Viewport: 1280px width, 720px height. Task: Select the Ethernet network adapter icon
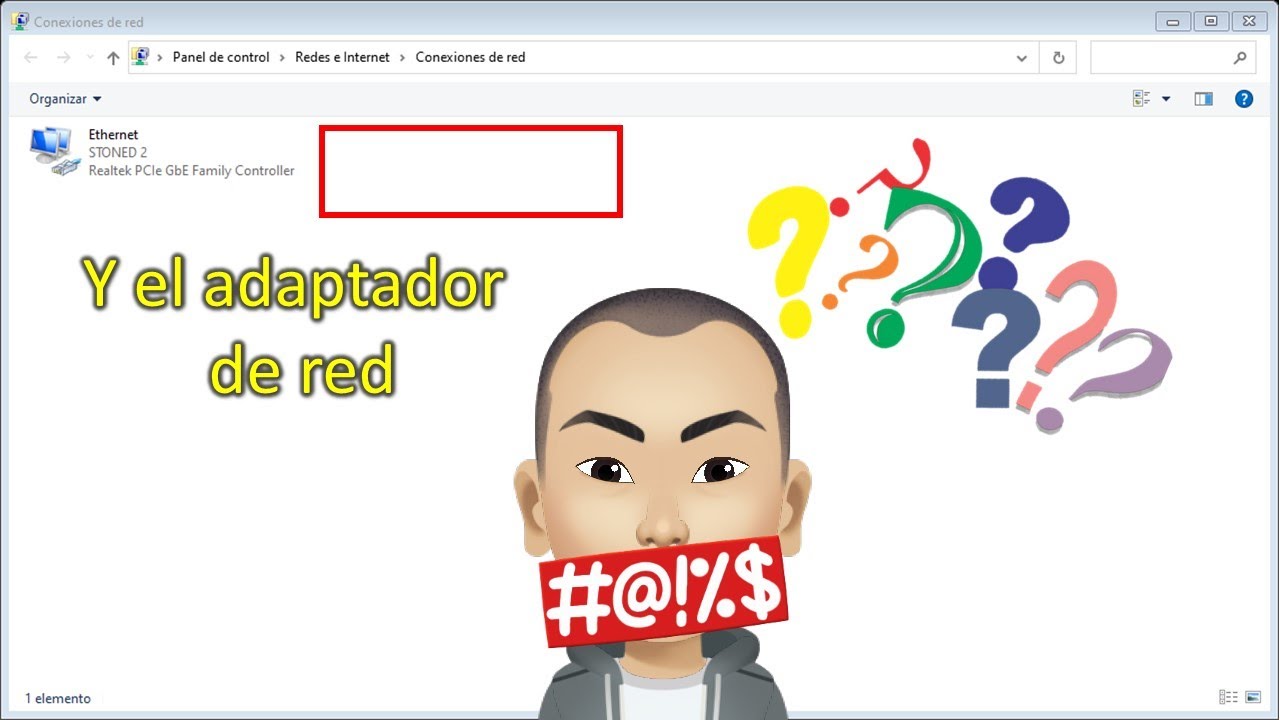(53, 152)
